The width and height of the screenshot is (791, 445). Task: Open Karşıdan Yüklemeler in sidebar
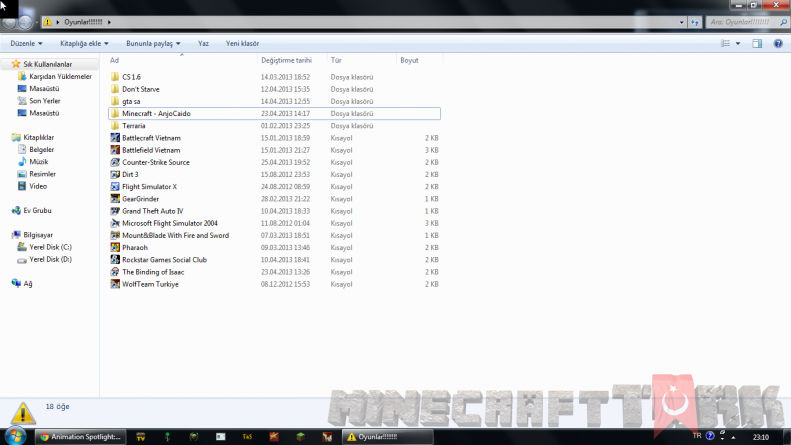(x=60, y=76)
